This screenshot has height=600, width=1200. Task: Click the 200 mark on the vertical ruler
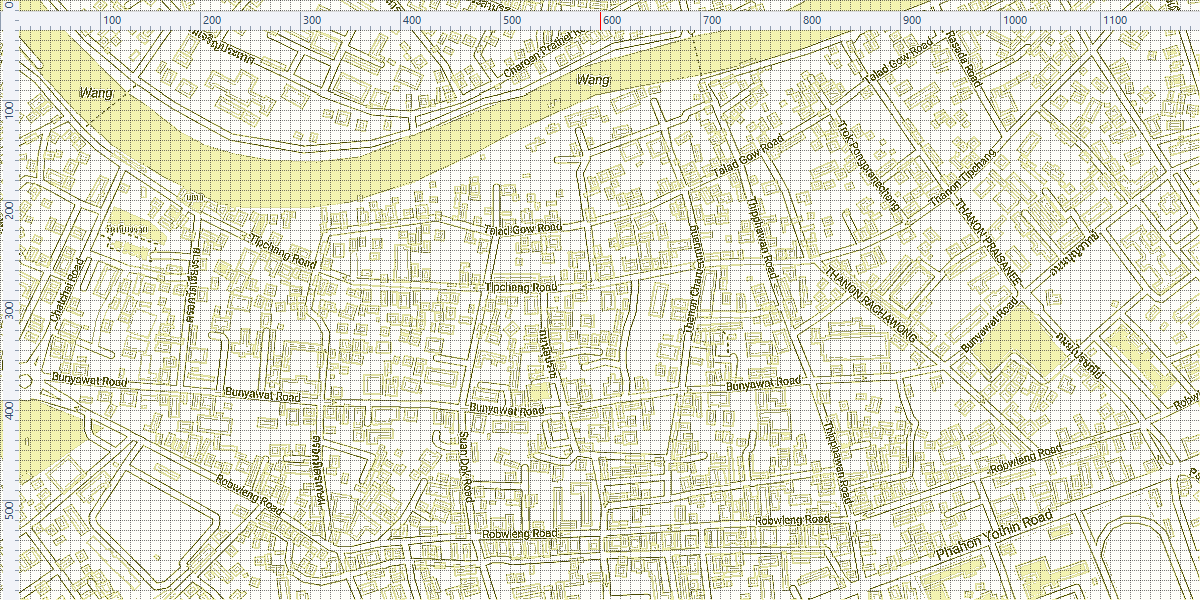(9, 211)
